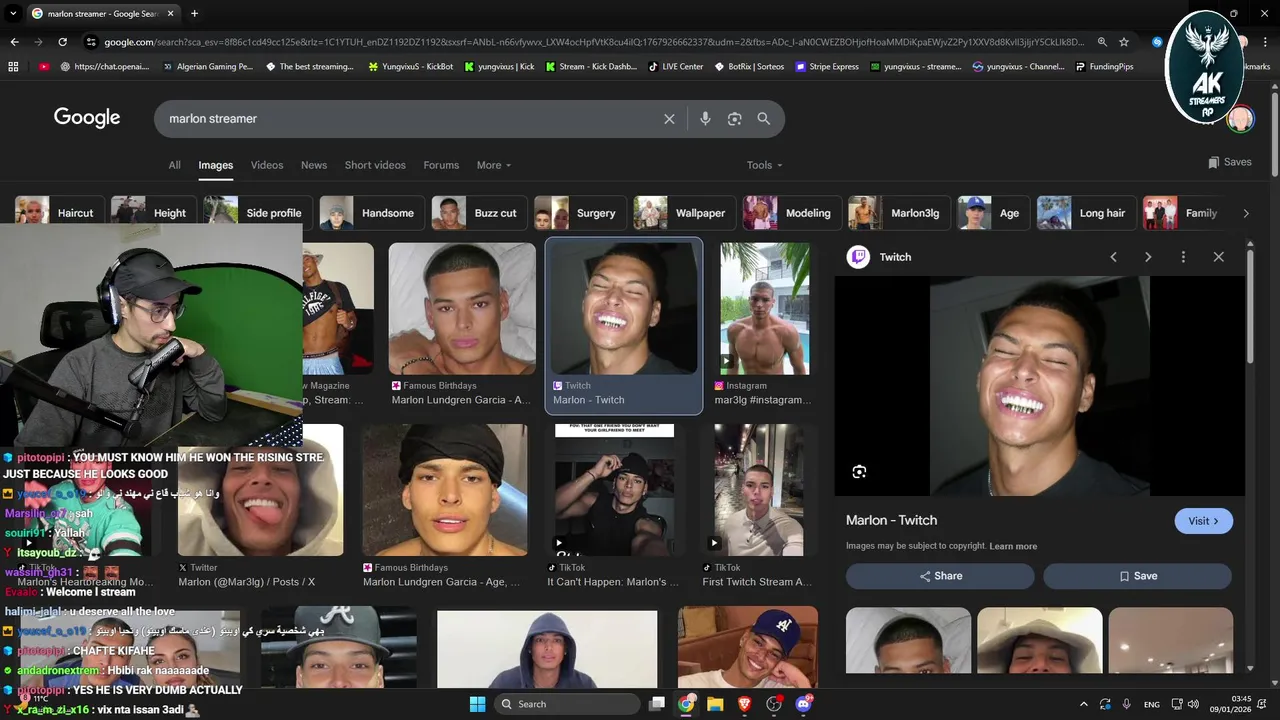1280x720 pixels.
Task: Open Google Lens image search
Action: tap(734, 119)
